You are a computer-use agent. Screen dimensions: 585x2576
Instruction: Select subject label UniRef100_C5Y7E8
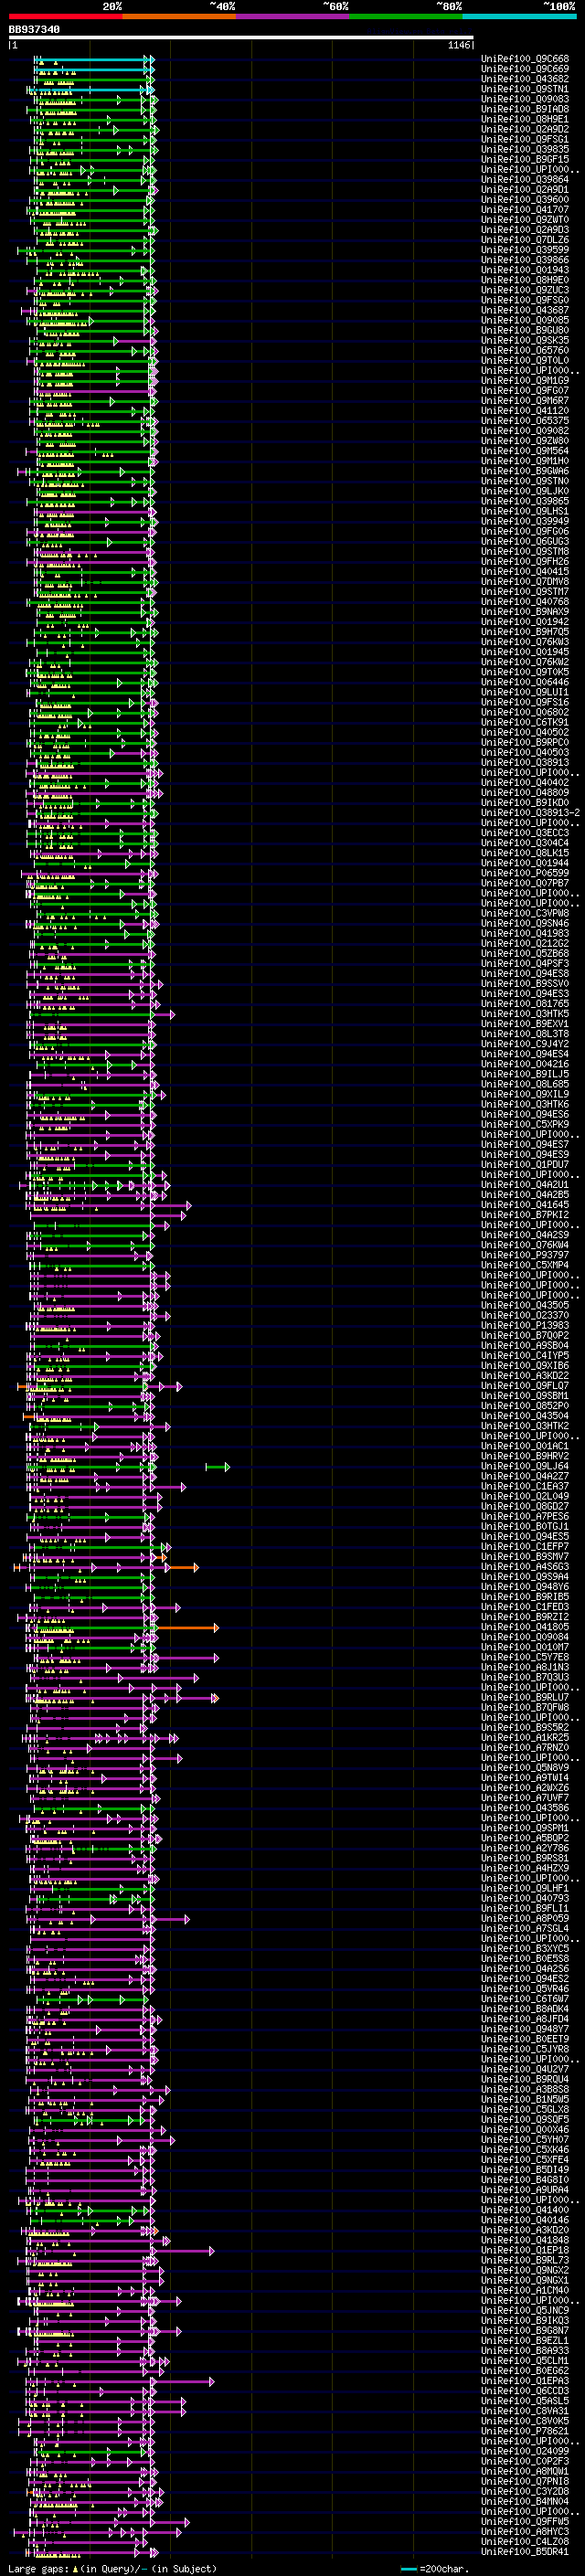(525, 1657)
